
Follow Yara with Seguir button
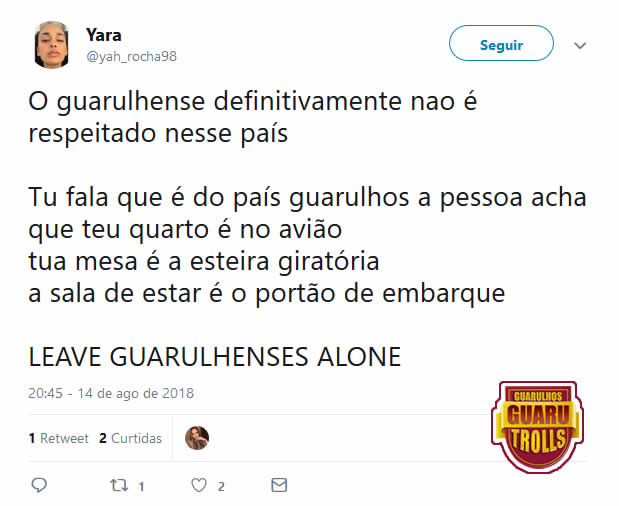coord(501,43)
